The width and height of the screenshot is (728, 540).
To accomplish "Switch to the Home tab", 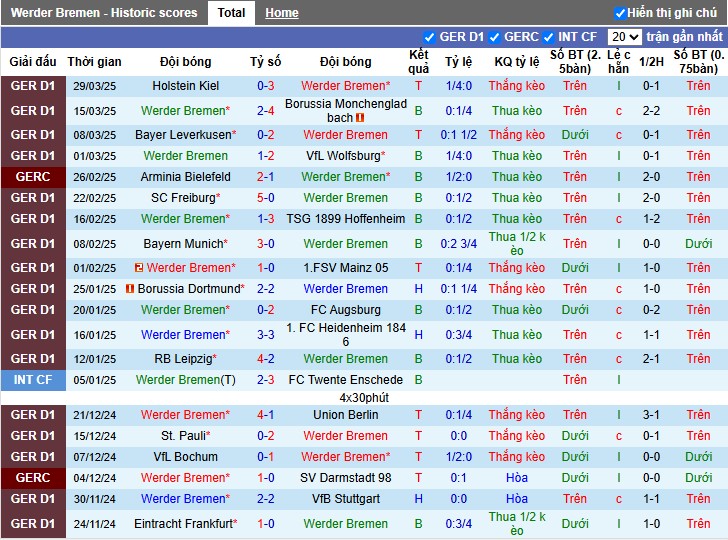I will [x=282, y=13].
